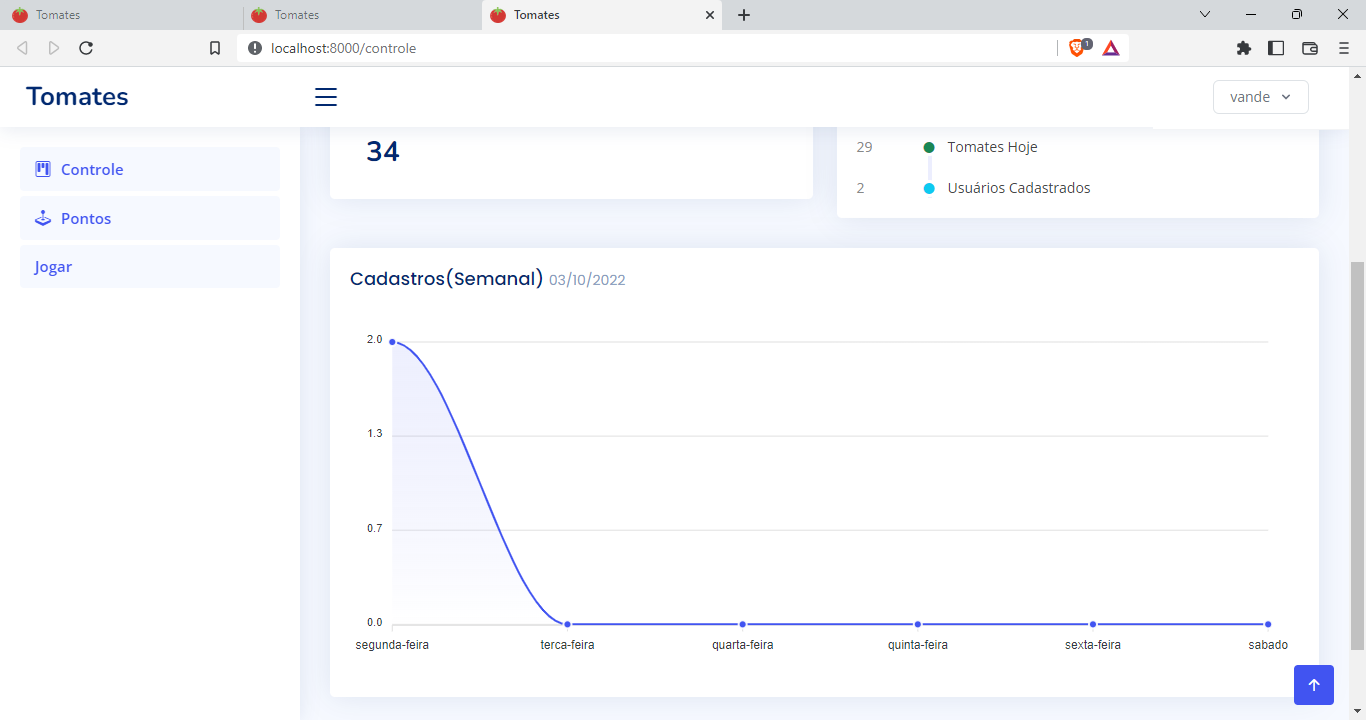Click the green Tomates Hoje dot
Screen dimensions: 1366x720
[929, 147]
